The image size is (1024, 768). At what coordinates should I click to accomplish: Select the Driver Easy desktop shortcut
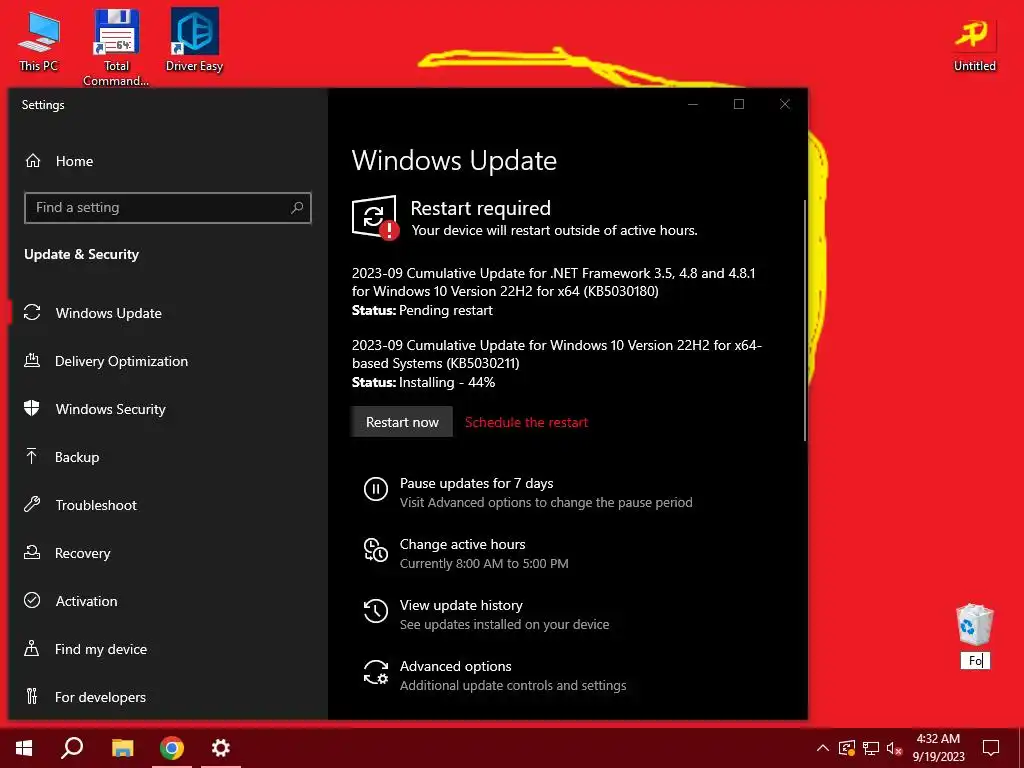point(194,41)
